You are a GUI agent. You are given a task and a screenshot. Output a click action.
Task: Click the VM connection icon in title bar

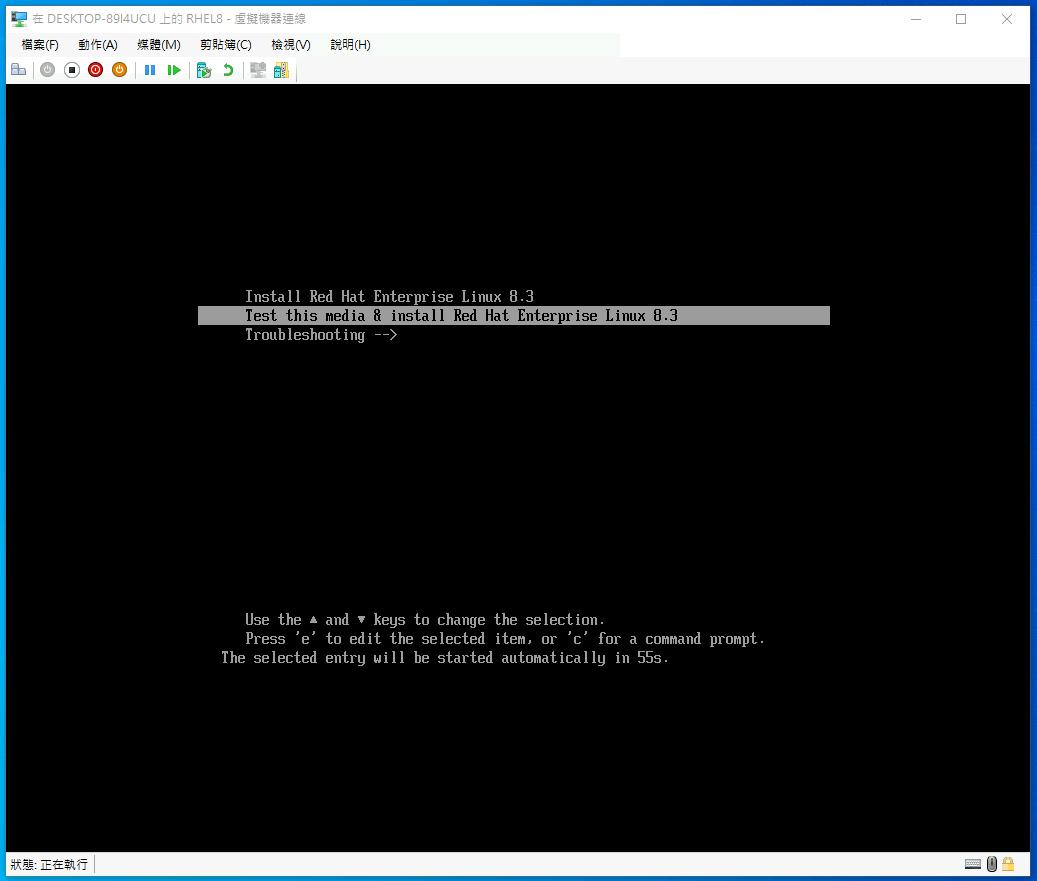pyautogui.click(x=19, y=19)
